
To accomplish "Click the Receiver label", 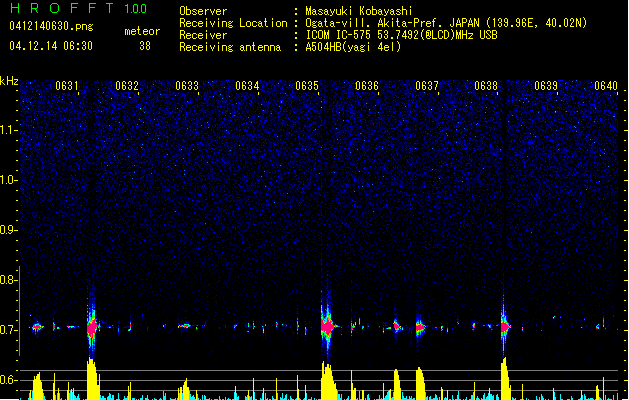I will (203, 35).
